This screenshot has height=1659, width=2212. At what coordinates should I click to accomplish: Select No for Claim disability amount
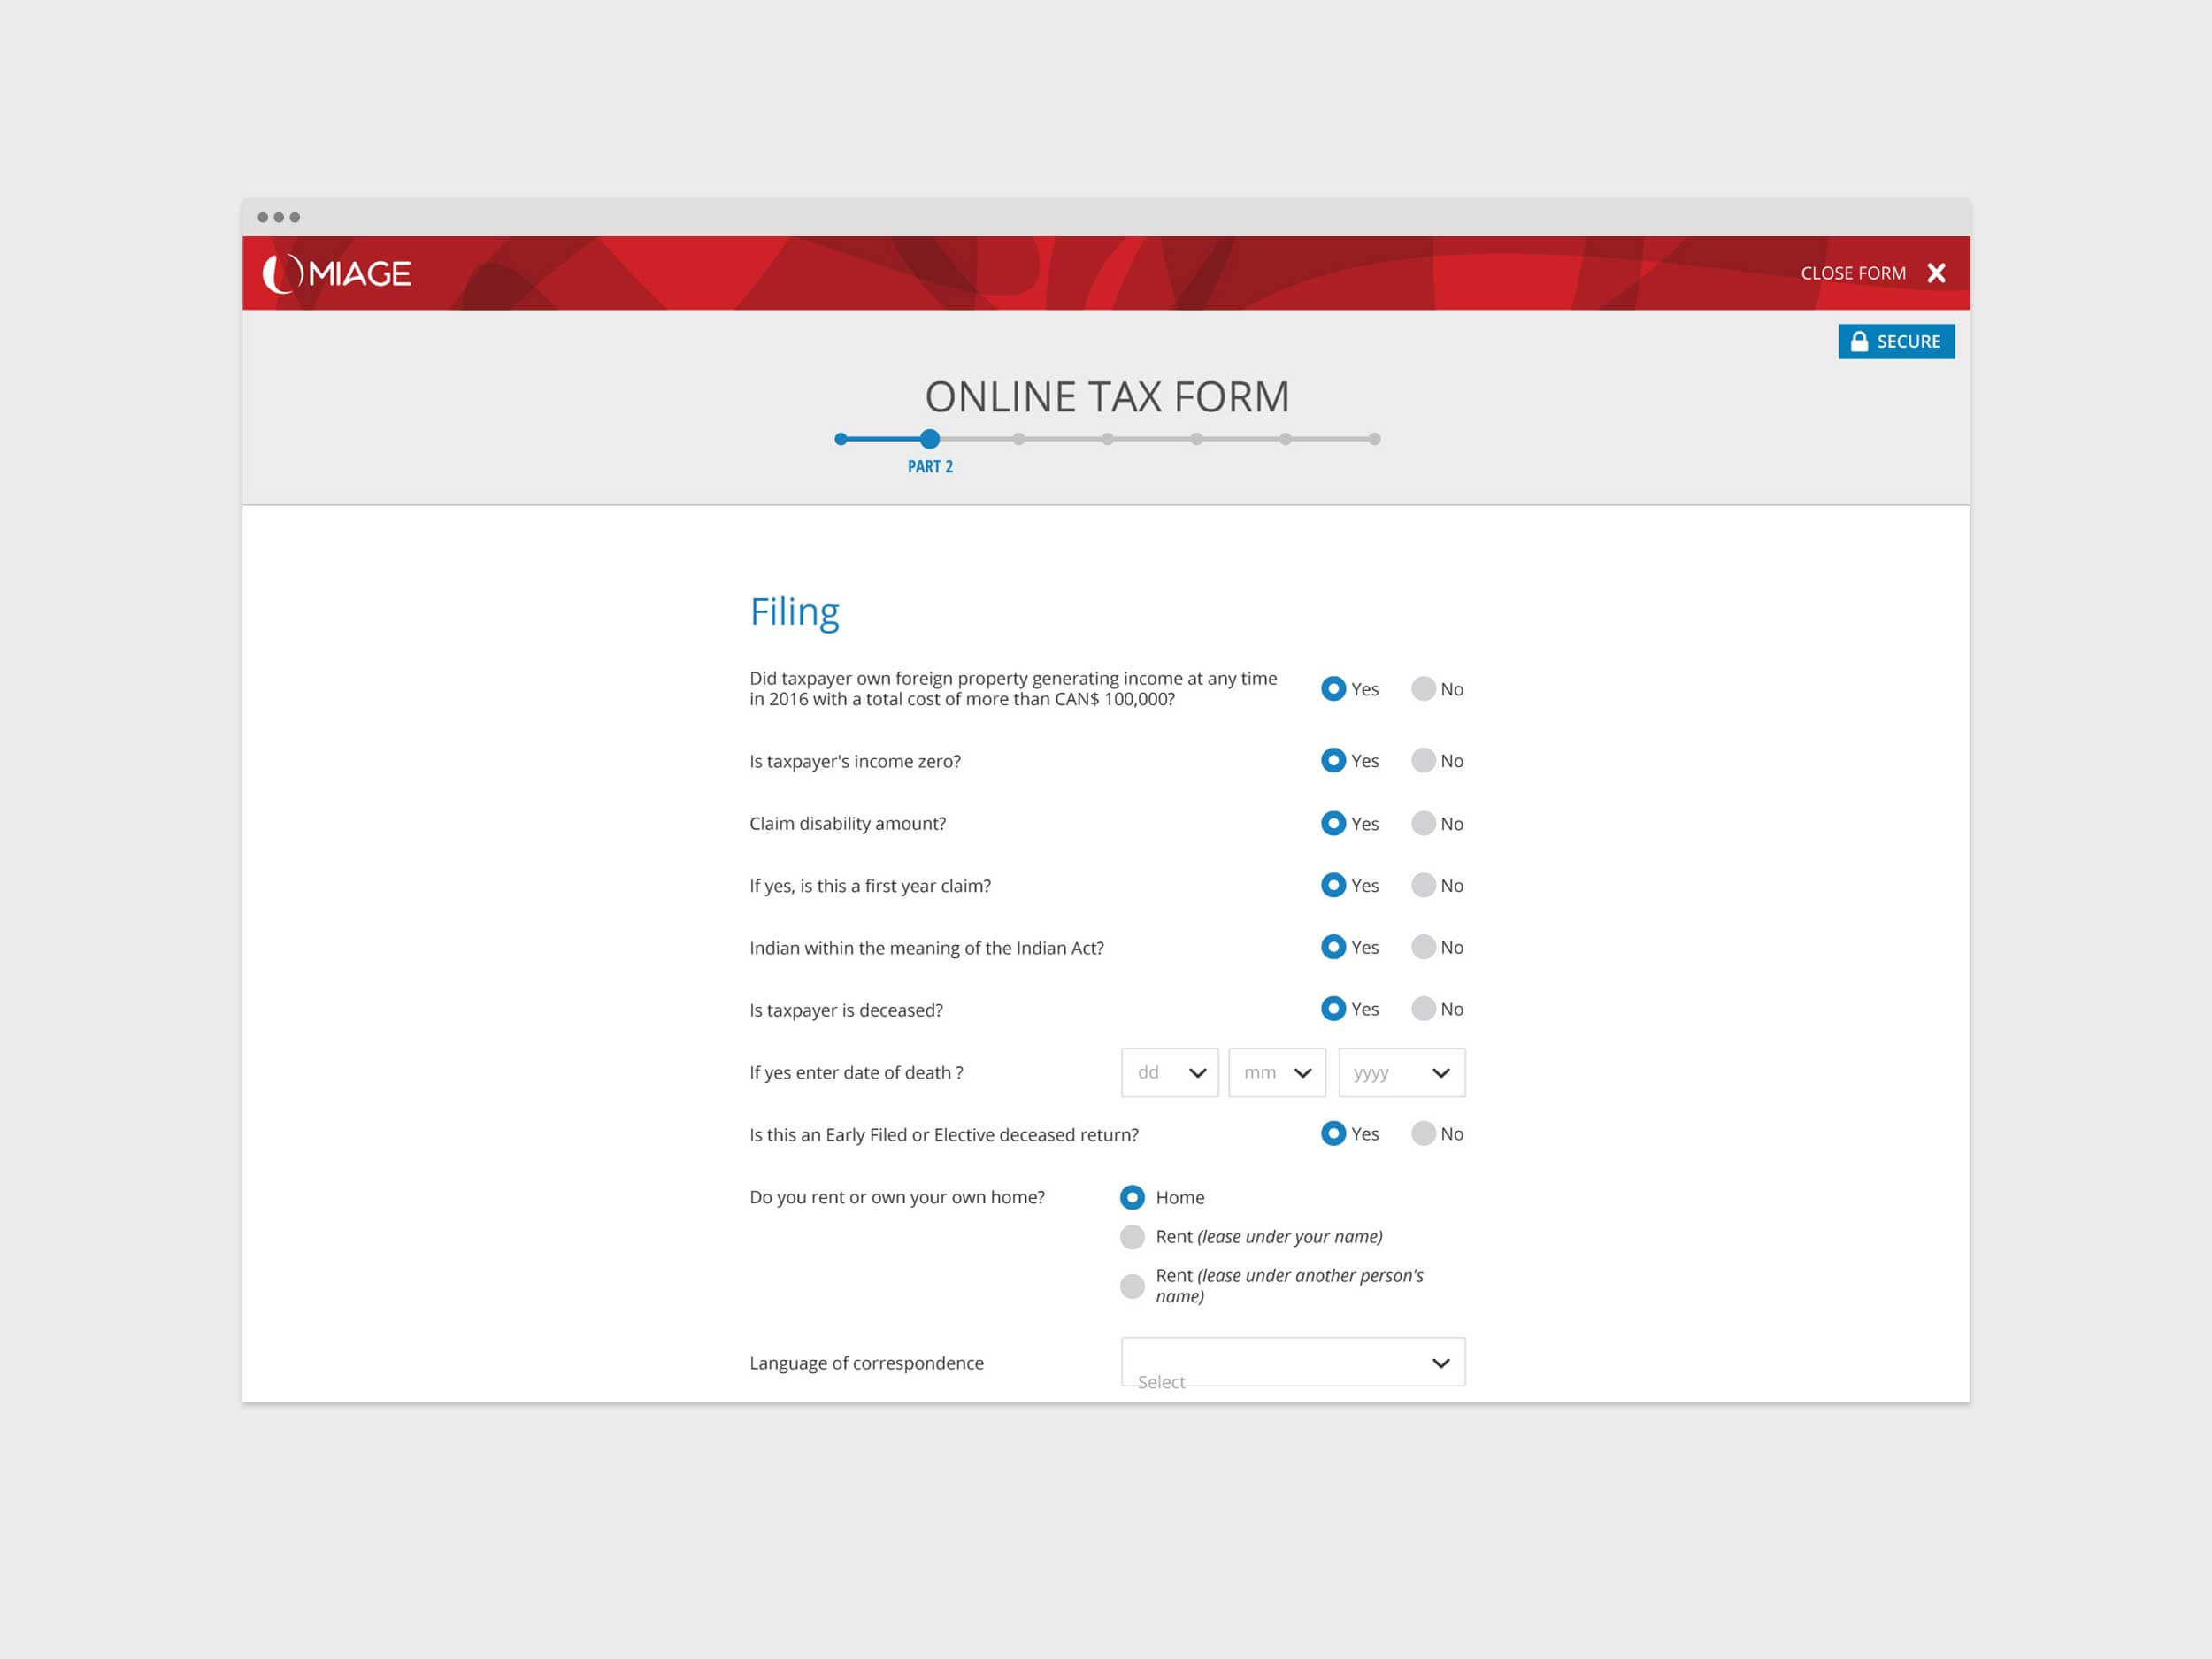pyautogui.click(x=1422, y=823)
